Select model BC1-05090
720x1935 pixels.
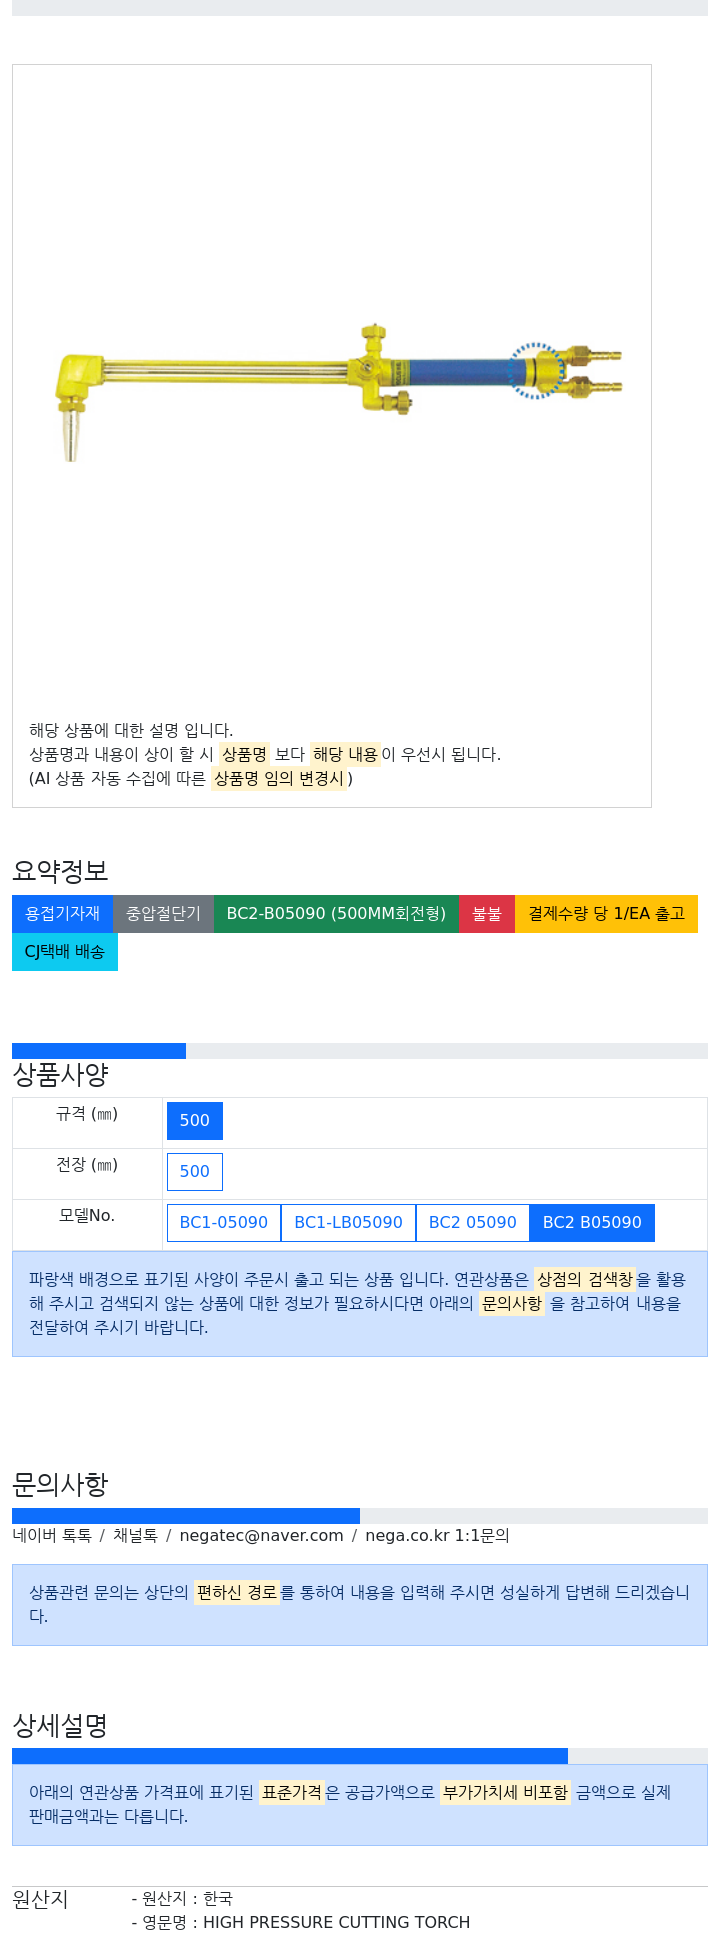(224, 1223)
